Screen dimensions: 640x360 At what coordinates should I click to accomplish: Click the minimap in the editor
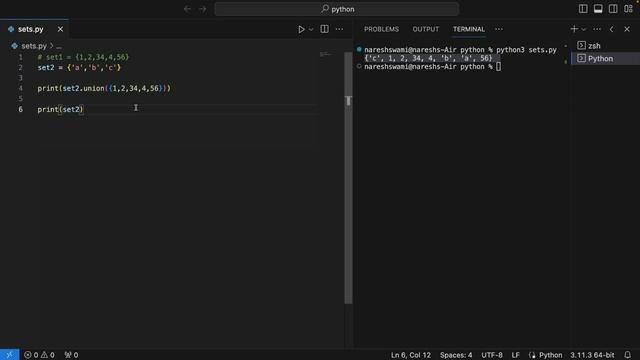click(326, 54)
